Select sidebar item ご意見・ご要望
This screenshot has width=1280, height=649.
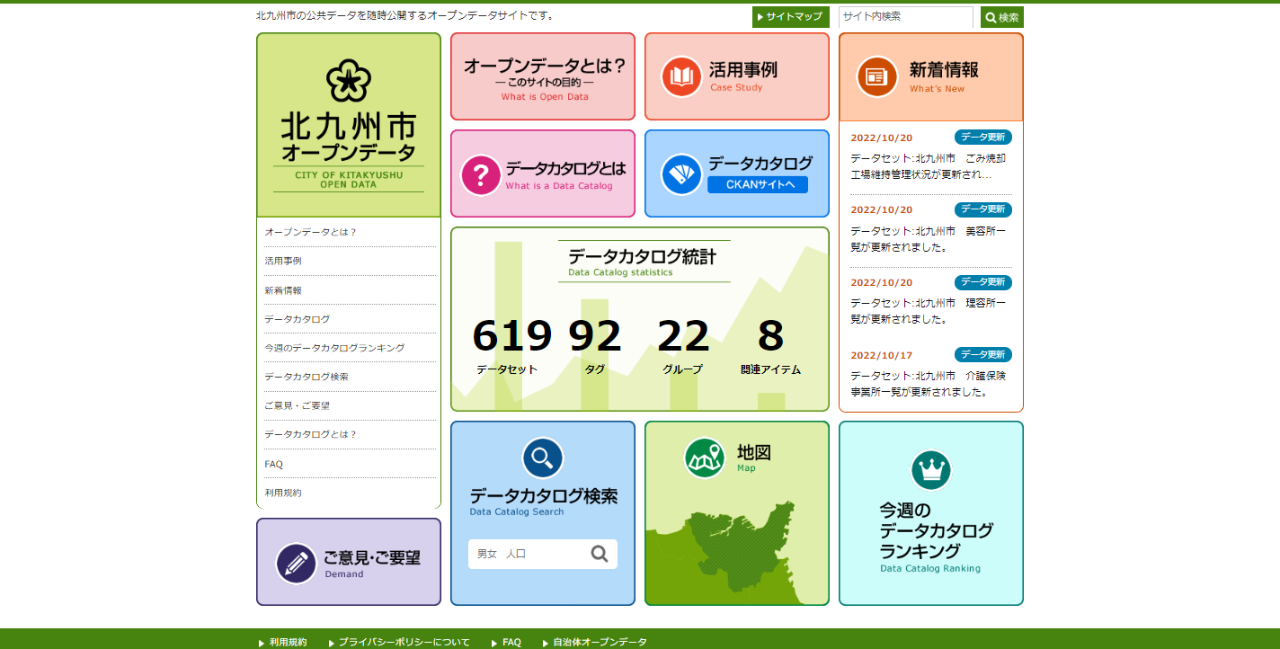[348, 406]
